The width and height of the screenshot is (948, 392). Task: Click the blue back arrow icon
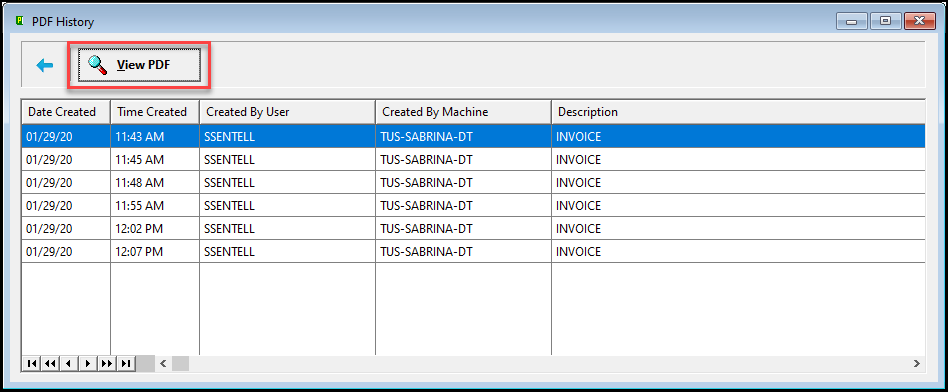pyautogui.click(x=45, y=65)
